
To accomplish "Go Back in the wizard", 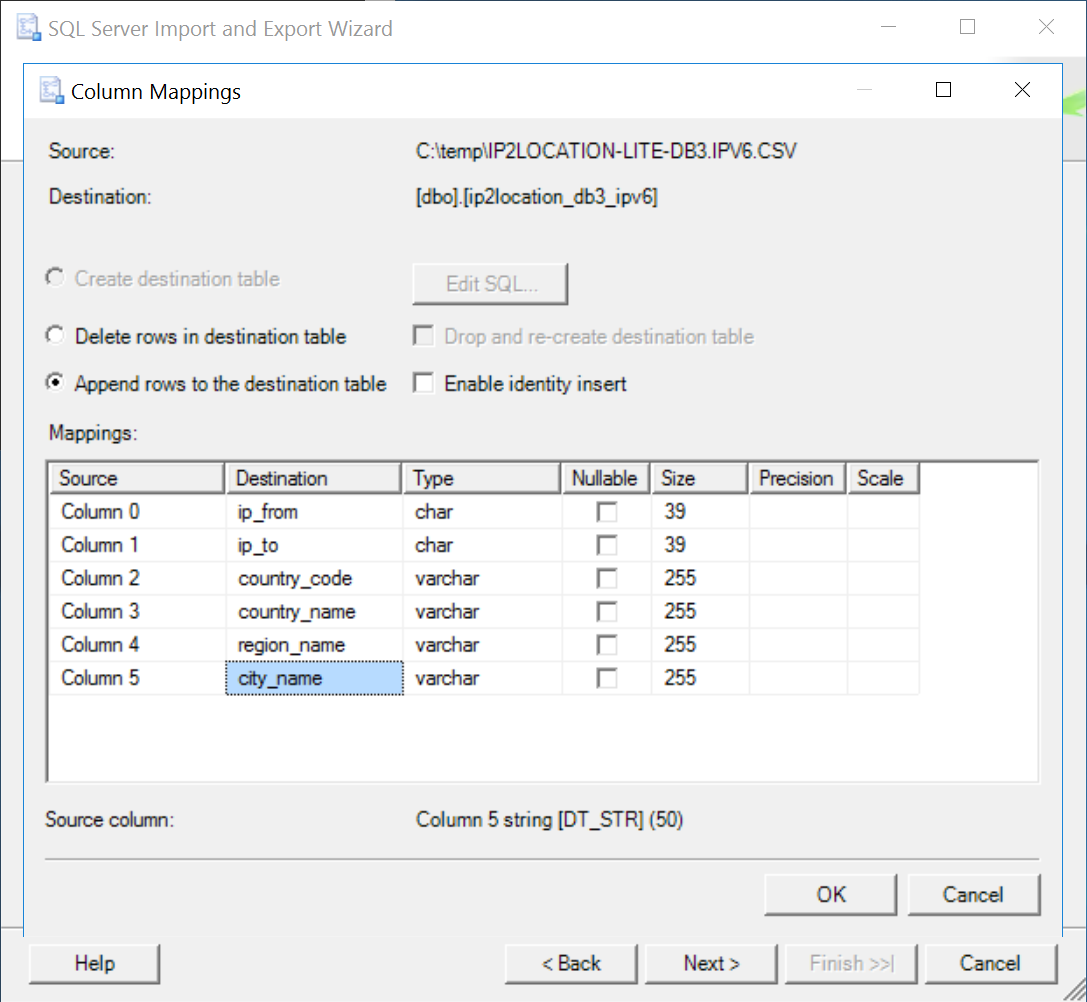I will point(571,963).
